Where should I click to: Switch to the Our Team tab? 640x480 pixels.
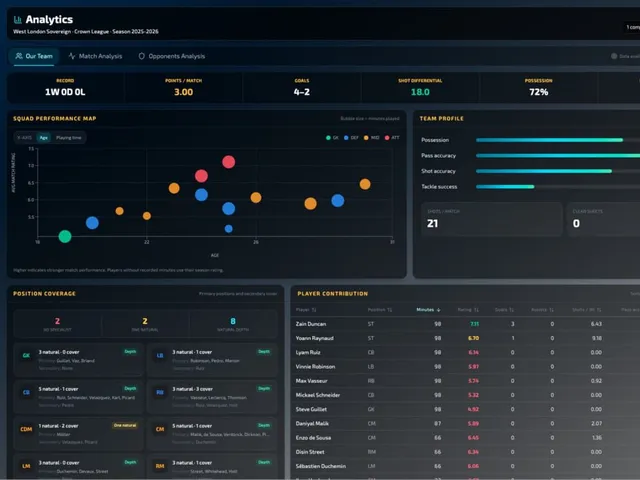point(34,56)
